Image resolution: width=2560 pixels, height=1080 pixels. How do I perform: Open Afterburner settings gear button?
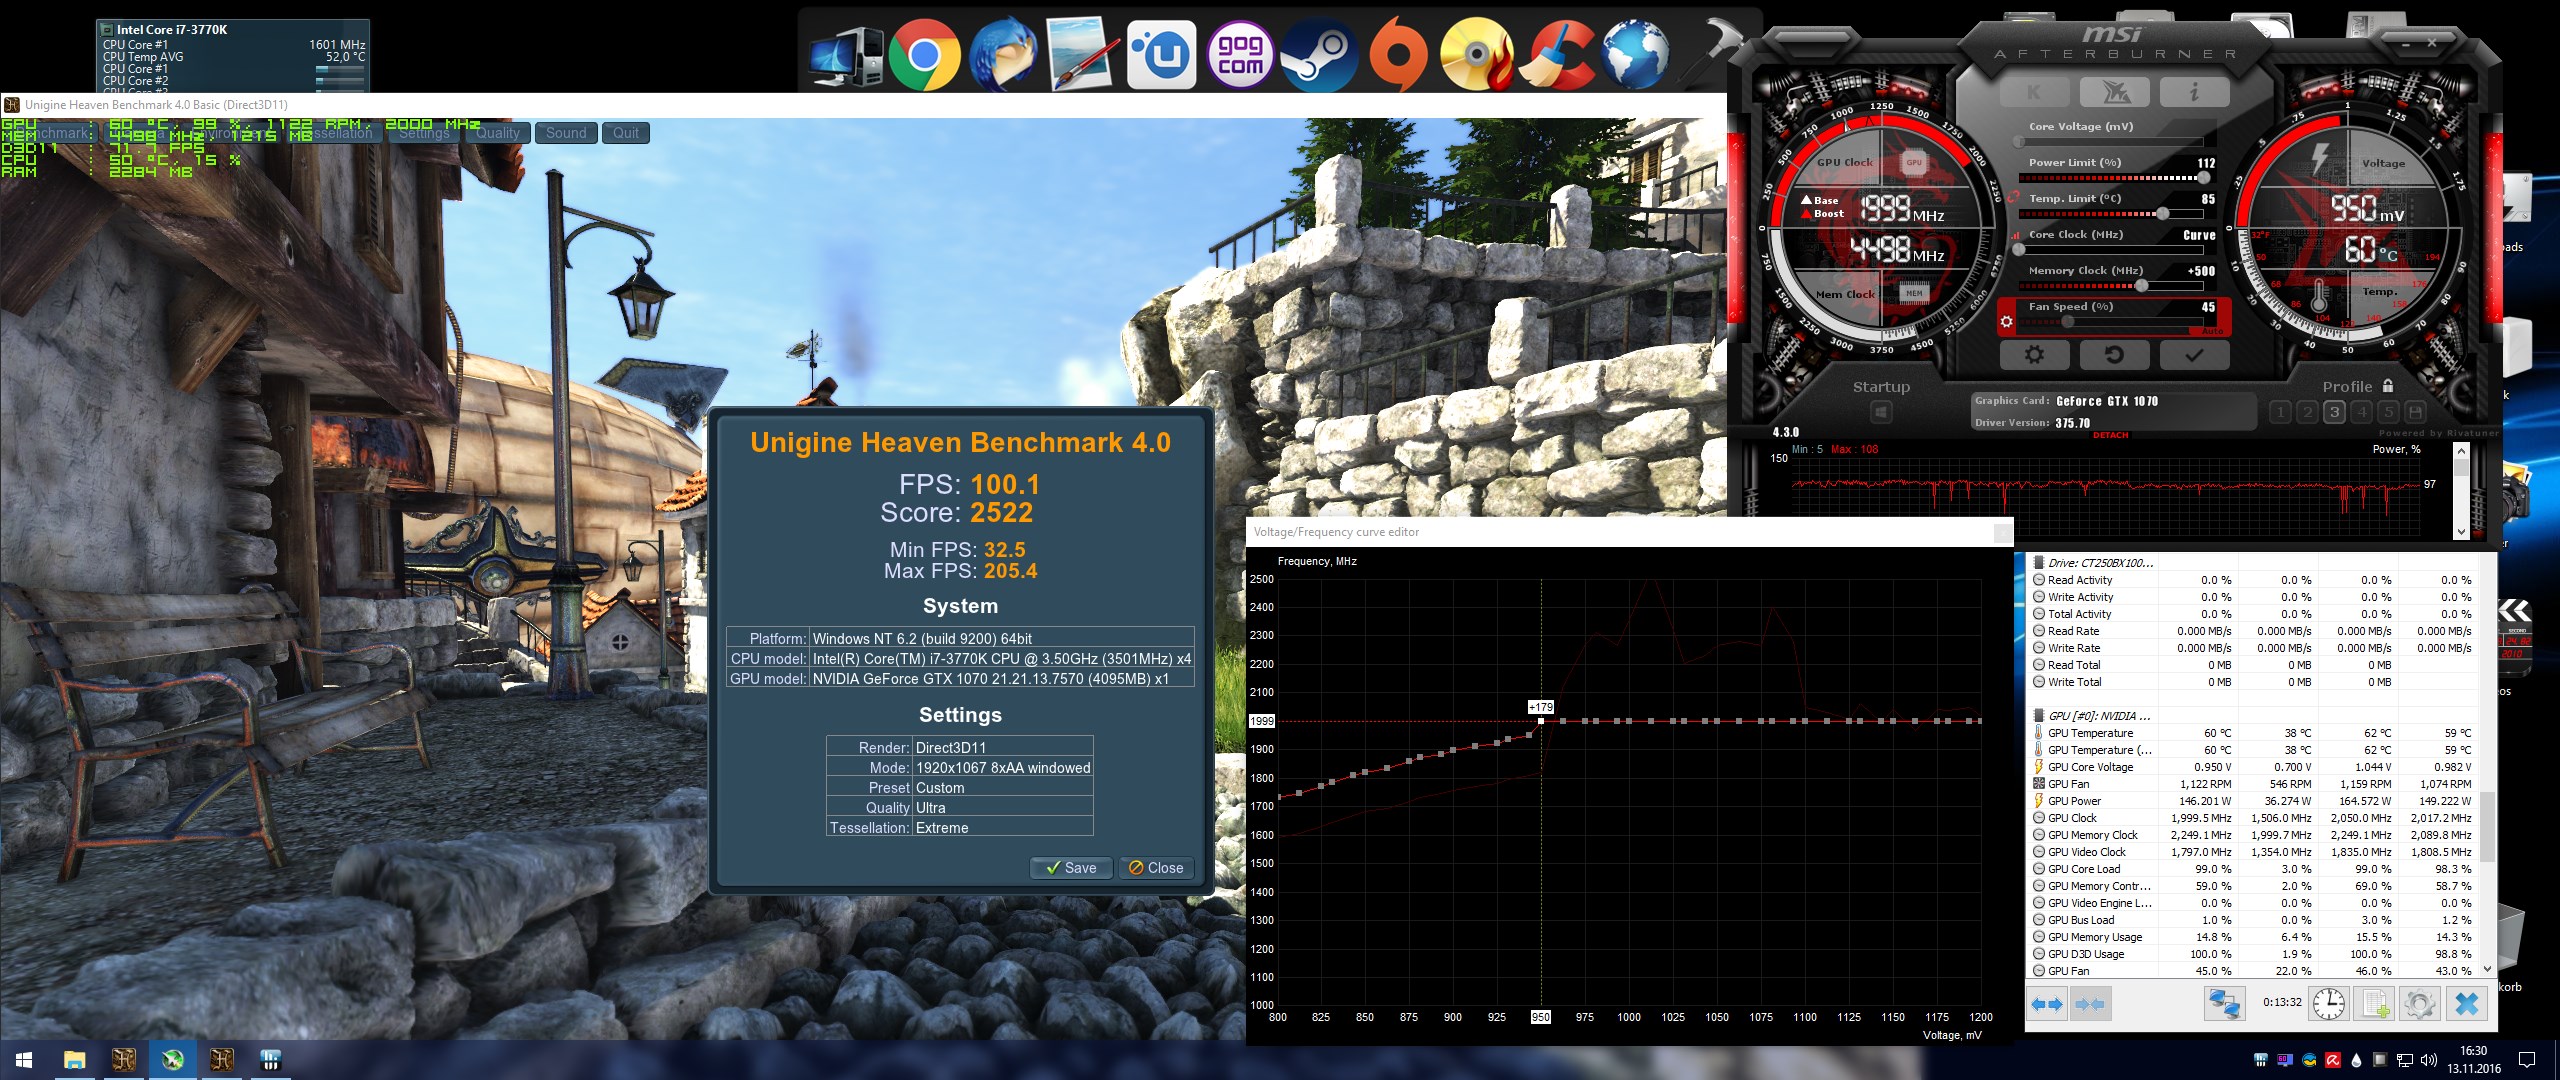click(2034, 355)
